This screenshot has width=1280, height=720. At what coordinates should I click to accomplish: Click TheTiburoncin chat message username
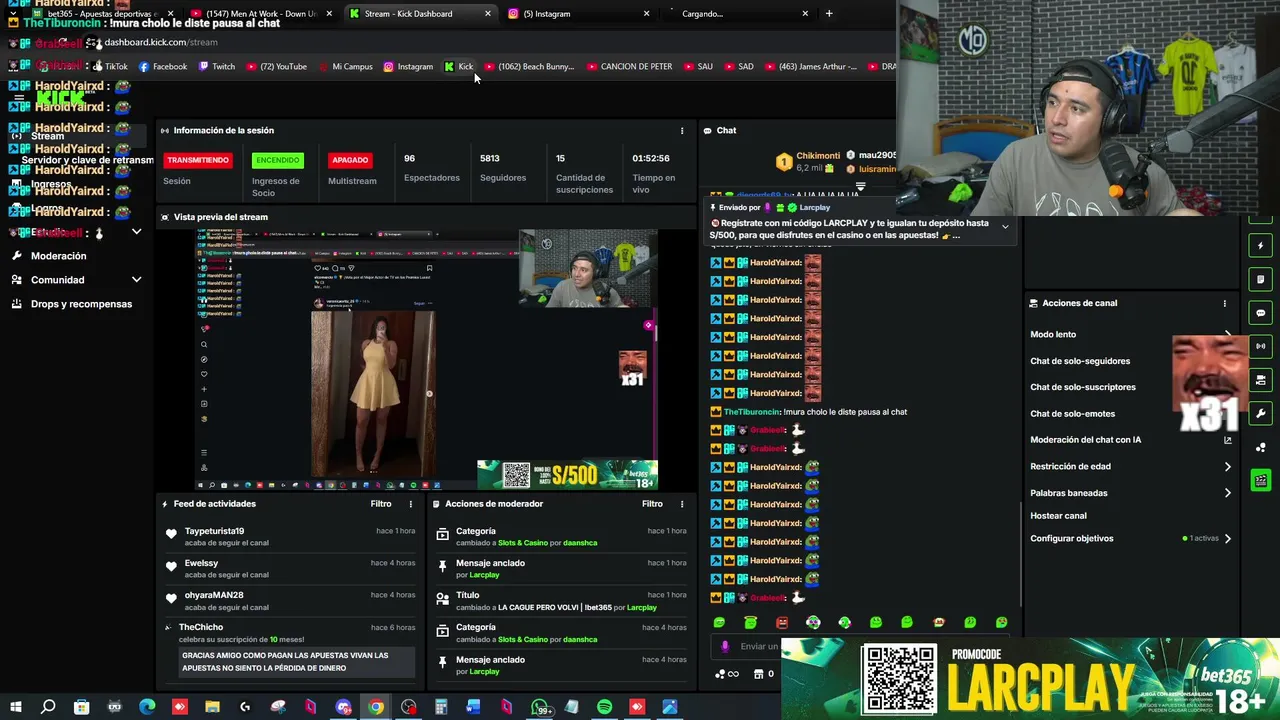pos(751,412)
